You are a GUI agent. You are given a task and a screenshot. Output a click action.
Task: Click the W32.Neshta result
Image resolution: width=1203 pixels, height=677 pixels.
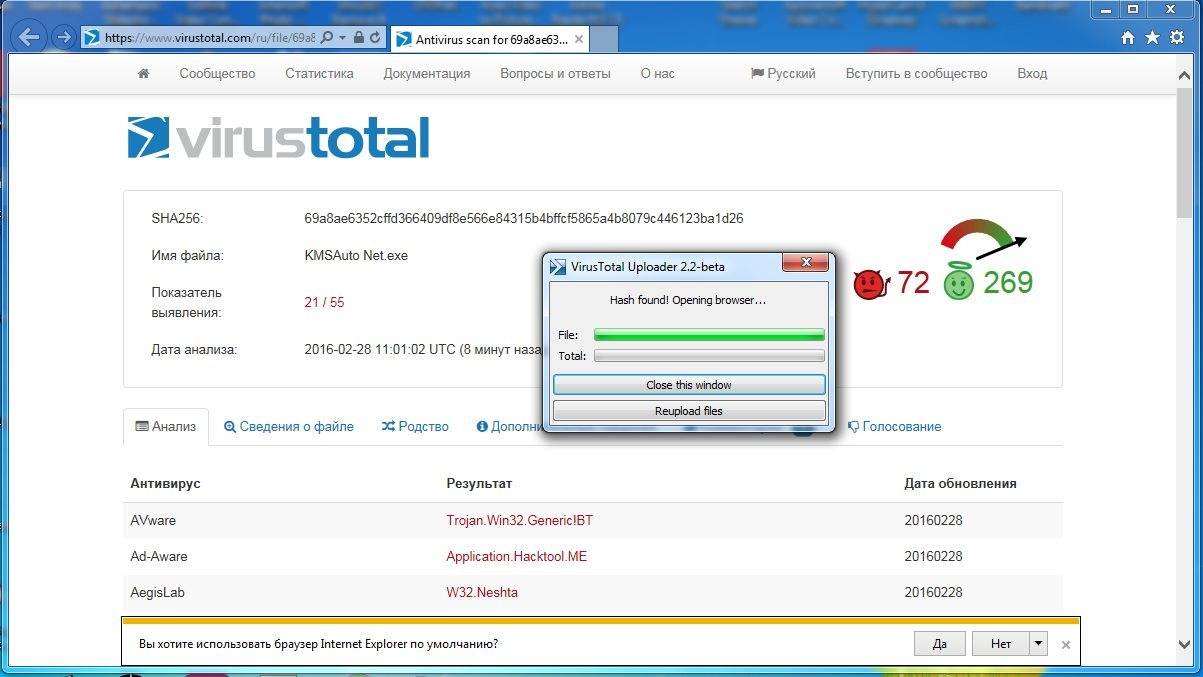coord(482,592)
